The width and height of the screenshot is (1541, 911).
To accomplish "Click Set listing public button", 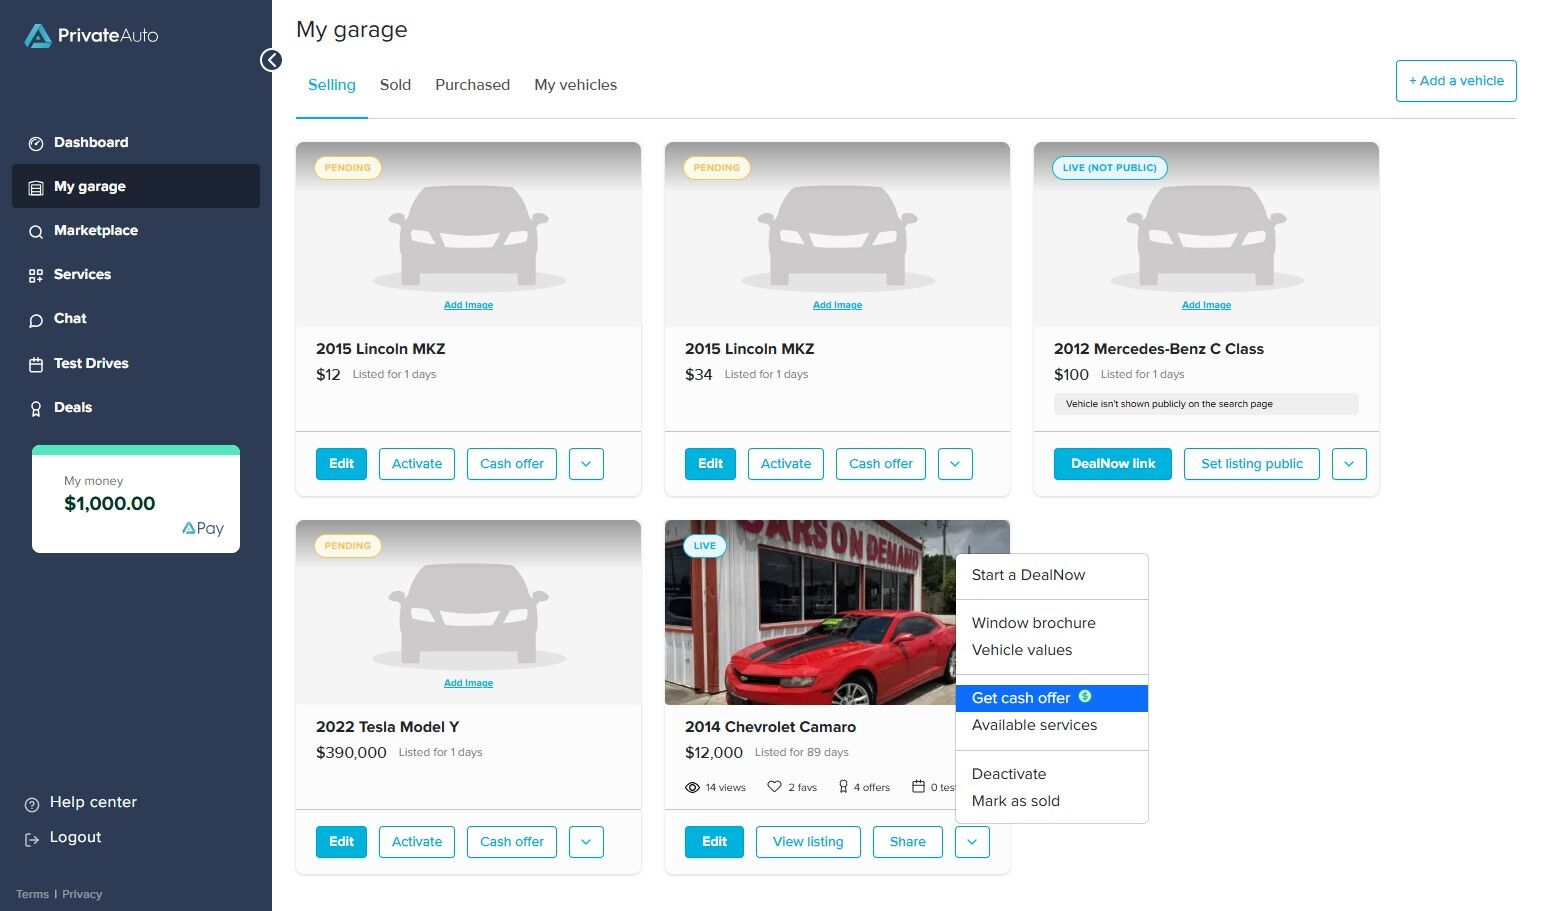I will pos(1252,464).
